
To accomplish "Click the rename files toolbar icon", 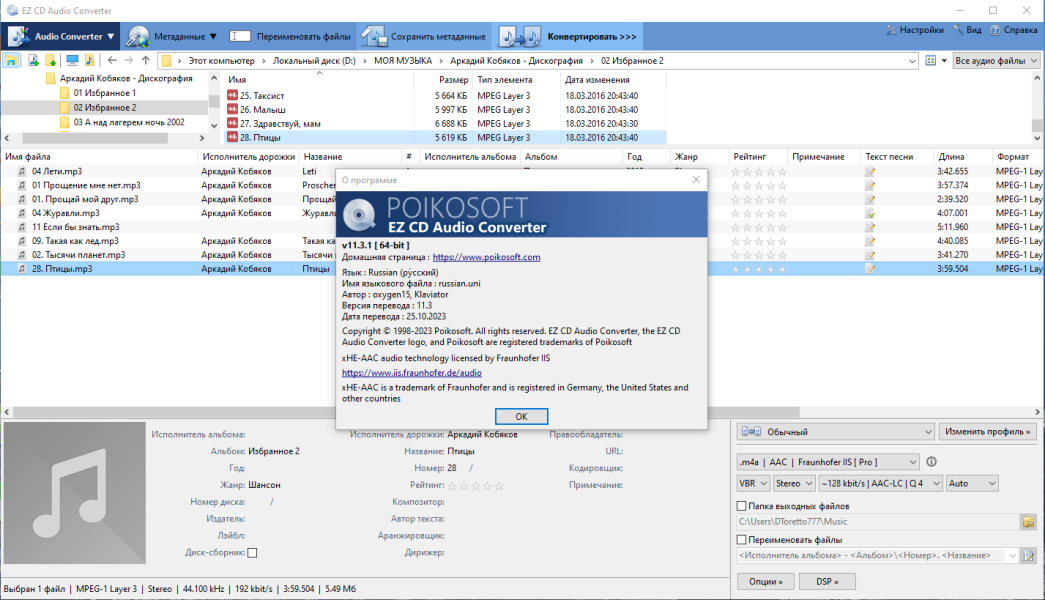I will 239,37.
